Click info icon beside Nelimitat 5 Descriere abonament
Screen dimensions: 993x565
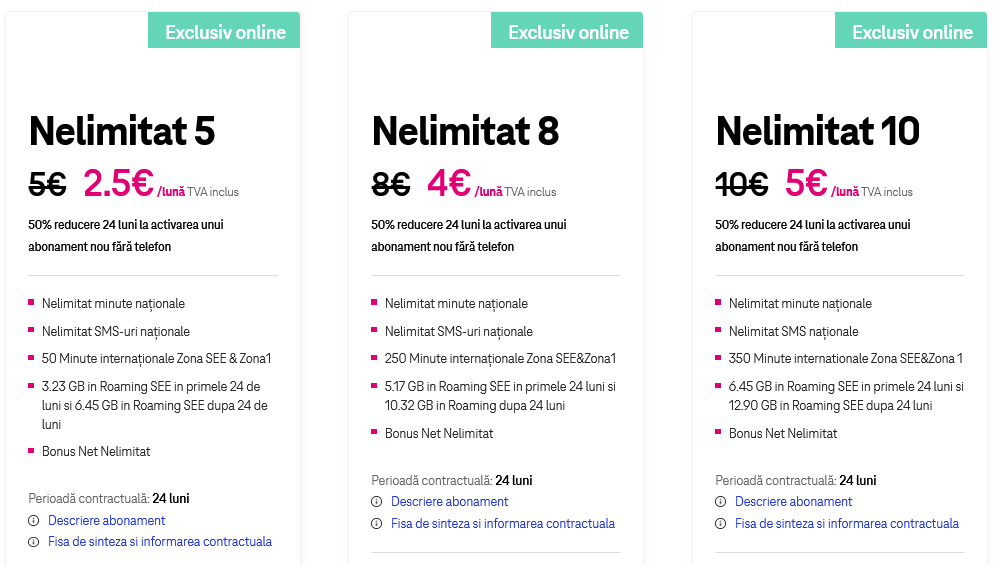click(33, 521)
